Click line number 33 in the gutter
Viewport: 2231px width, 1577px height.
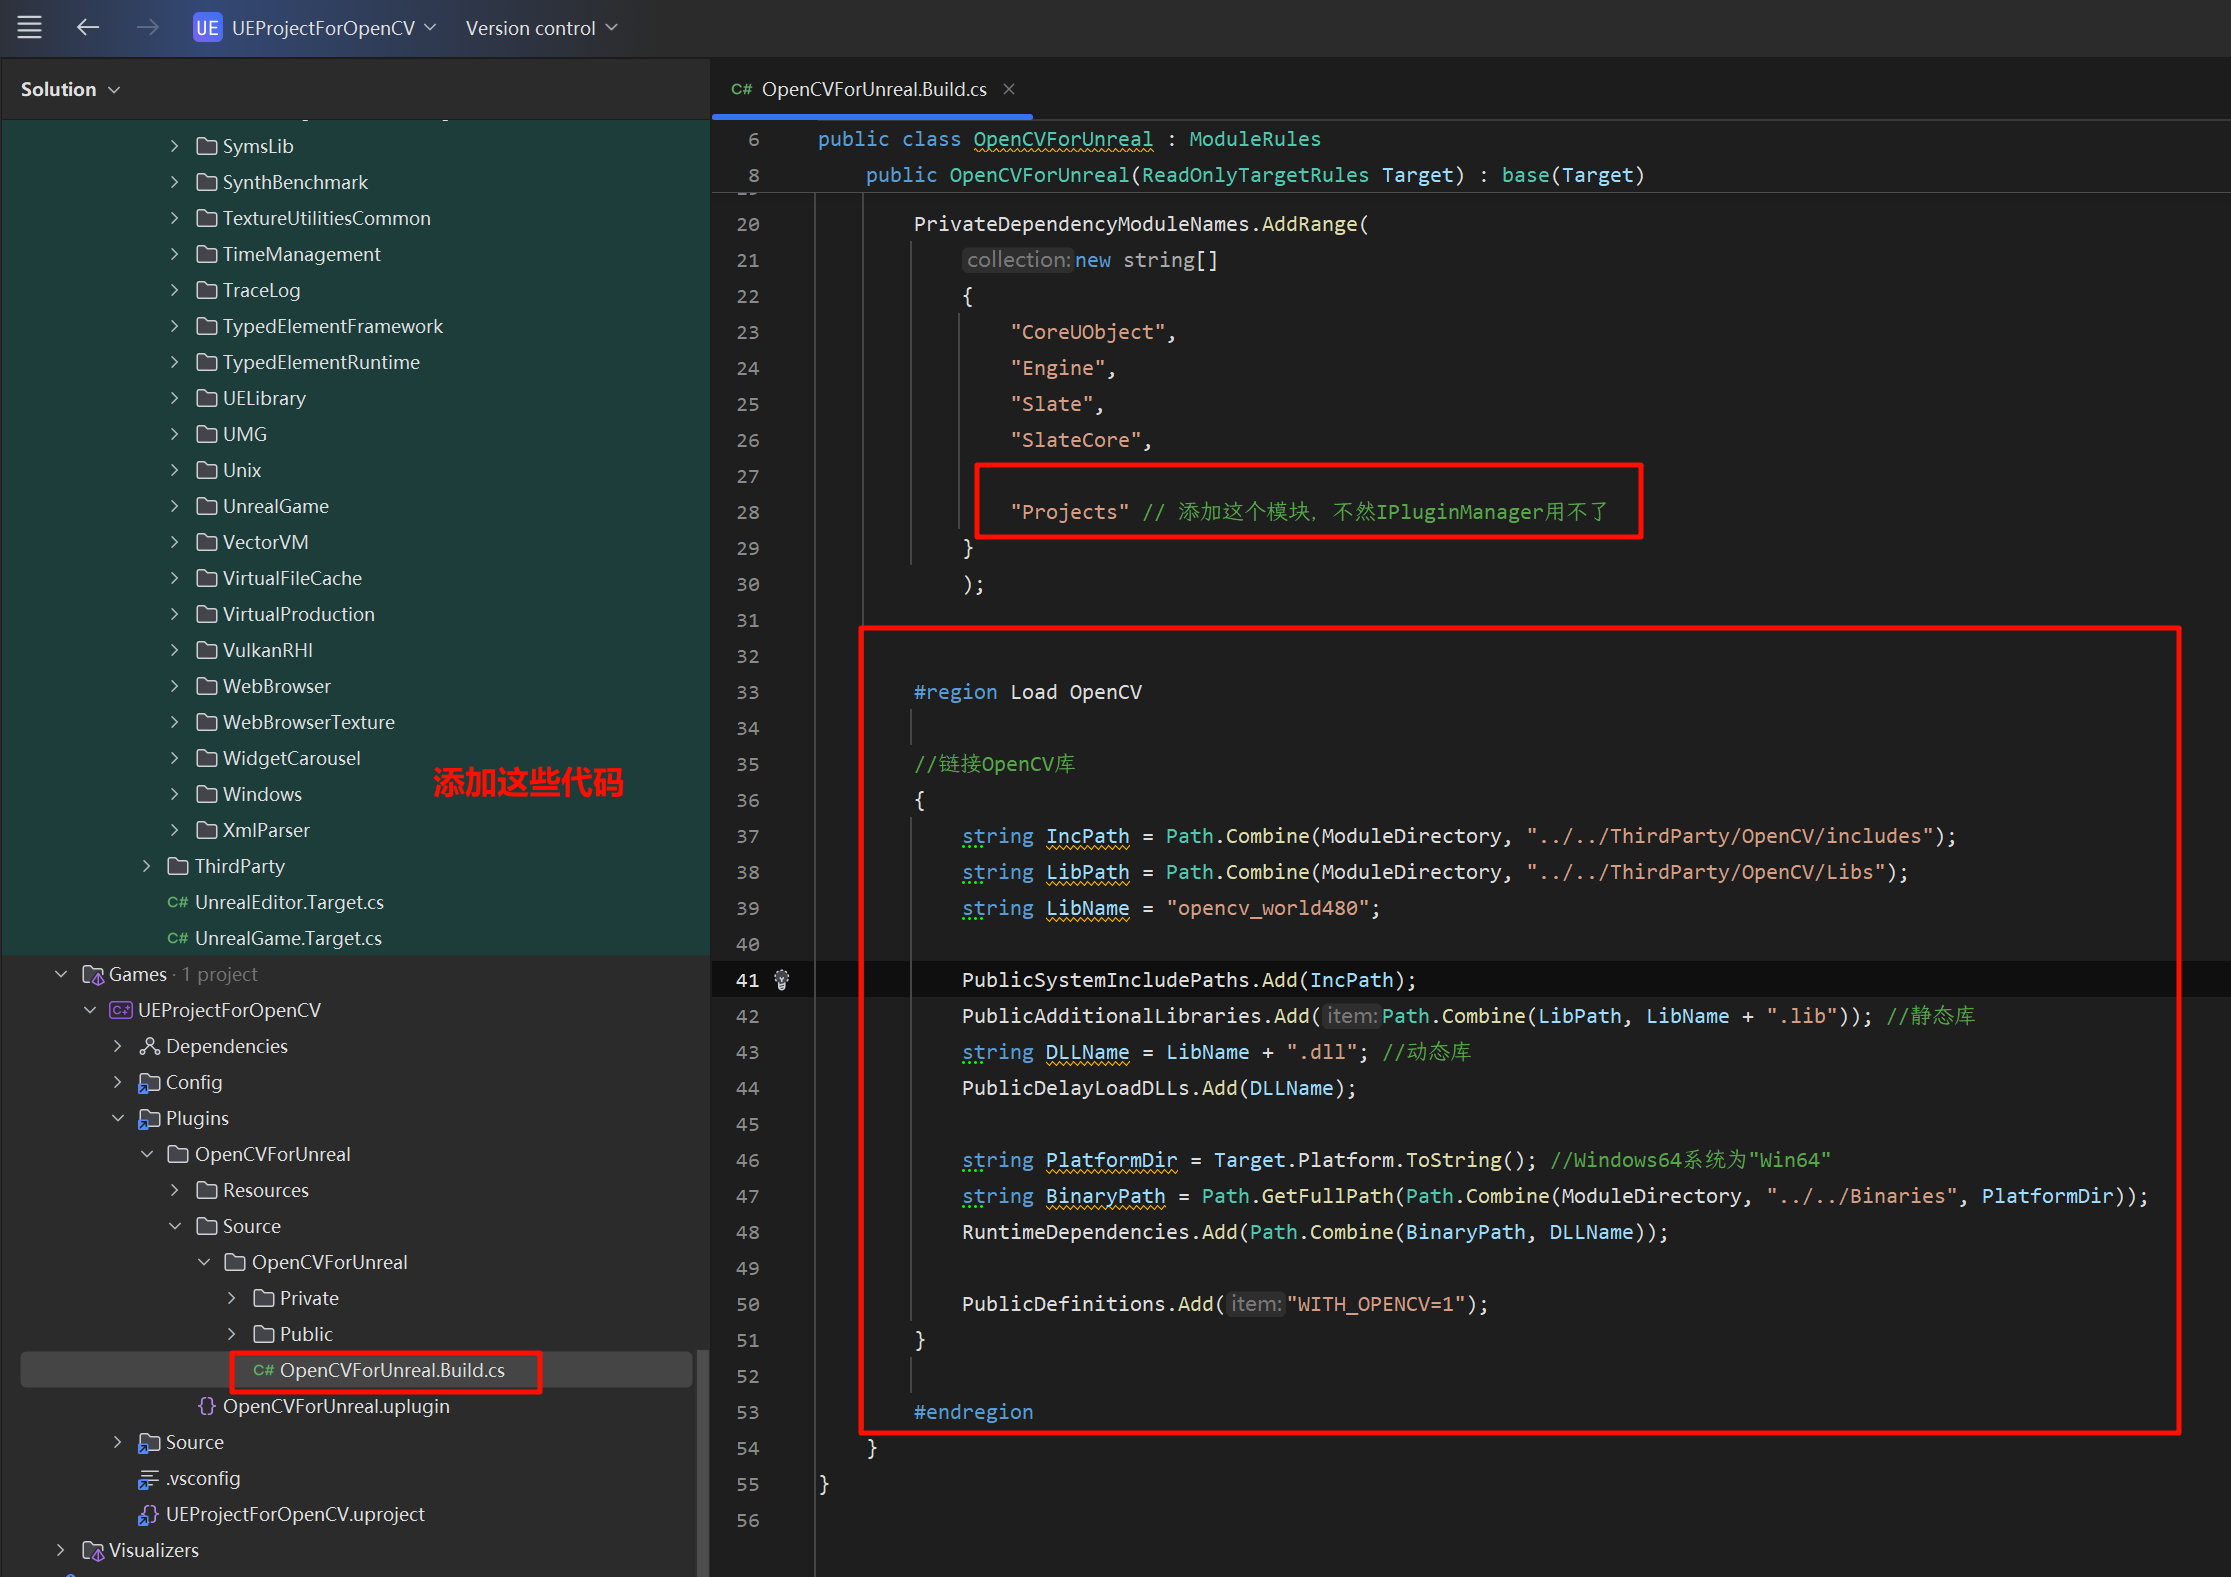(747, 692)
